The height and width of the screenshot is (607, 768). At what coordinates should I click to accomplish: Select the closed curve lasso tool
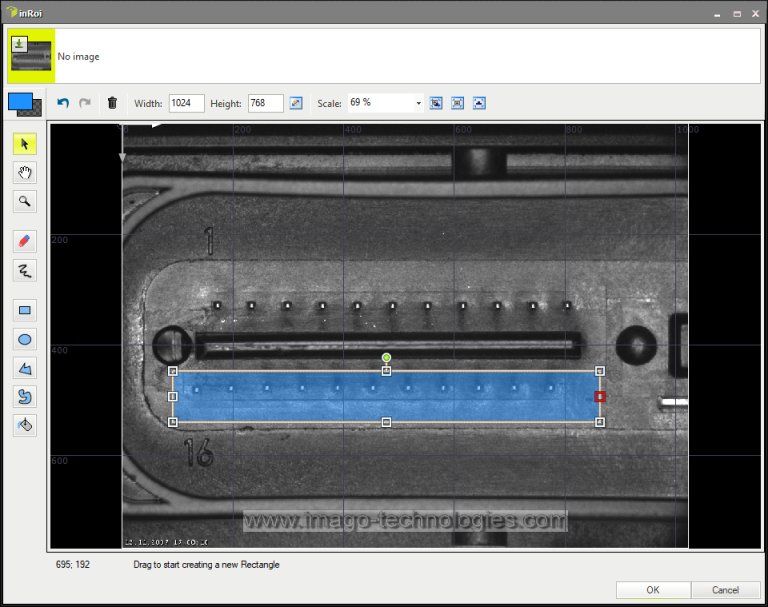24,396
